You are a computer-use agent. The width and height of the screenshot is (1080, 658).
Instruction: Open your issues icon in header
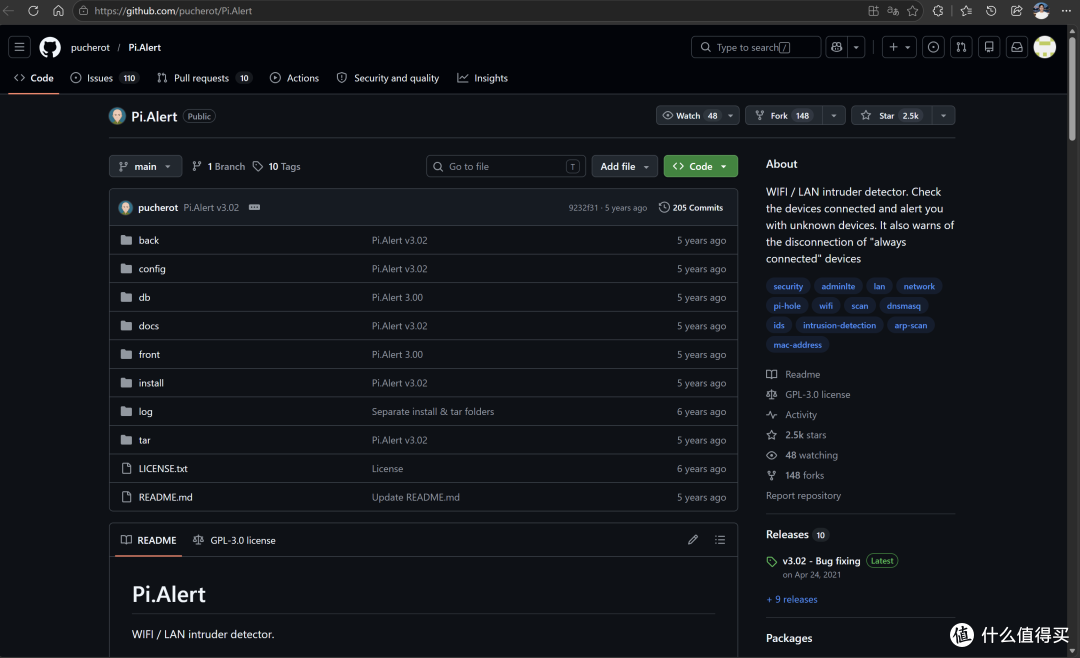point(933,47)
